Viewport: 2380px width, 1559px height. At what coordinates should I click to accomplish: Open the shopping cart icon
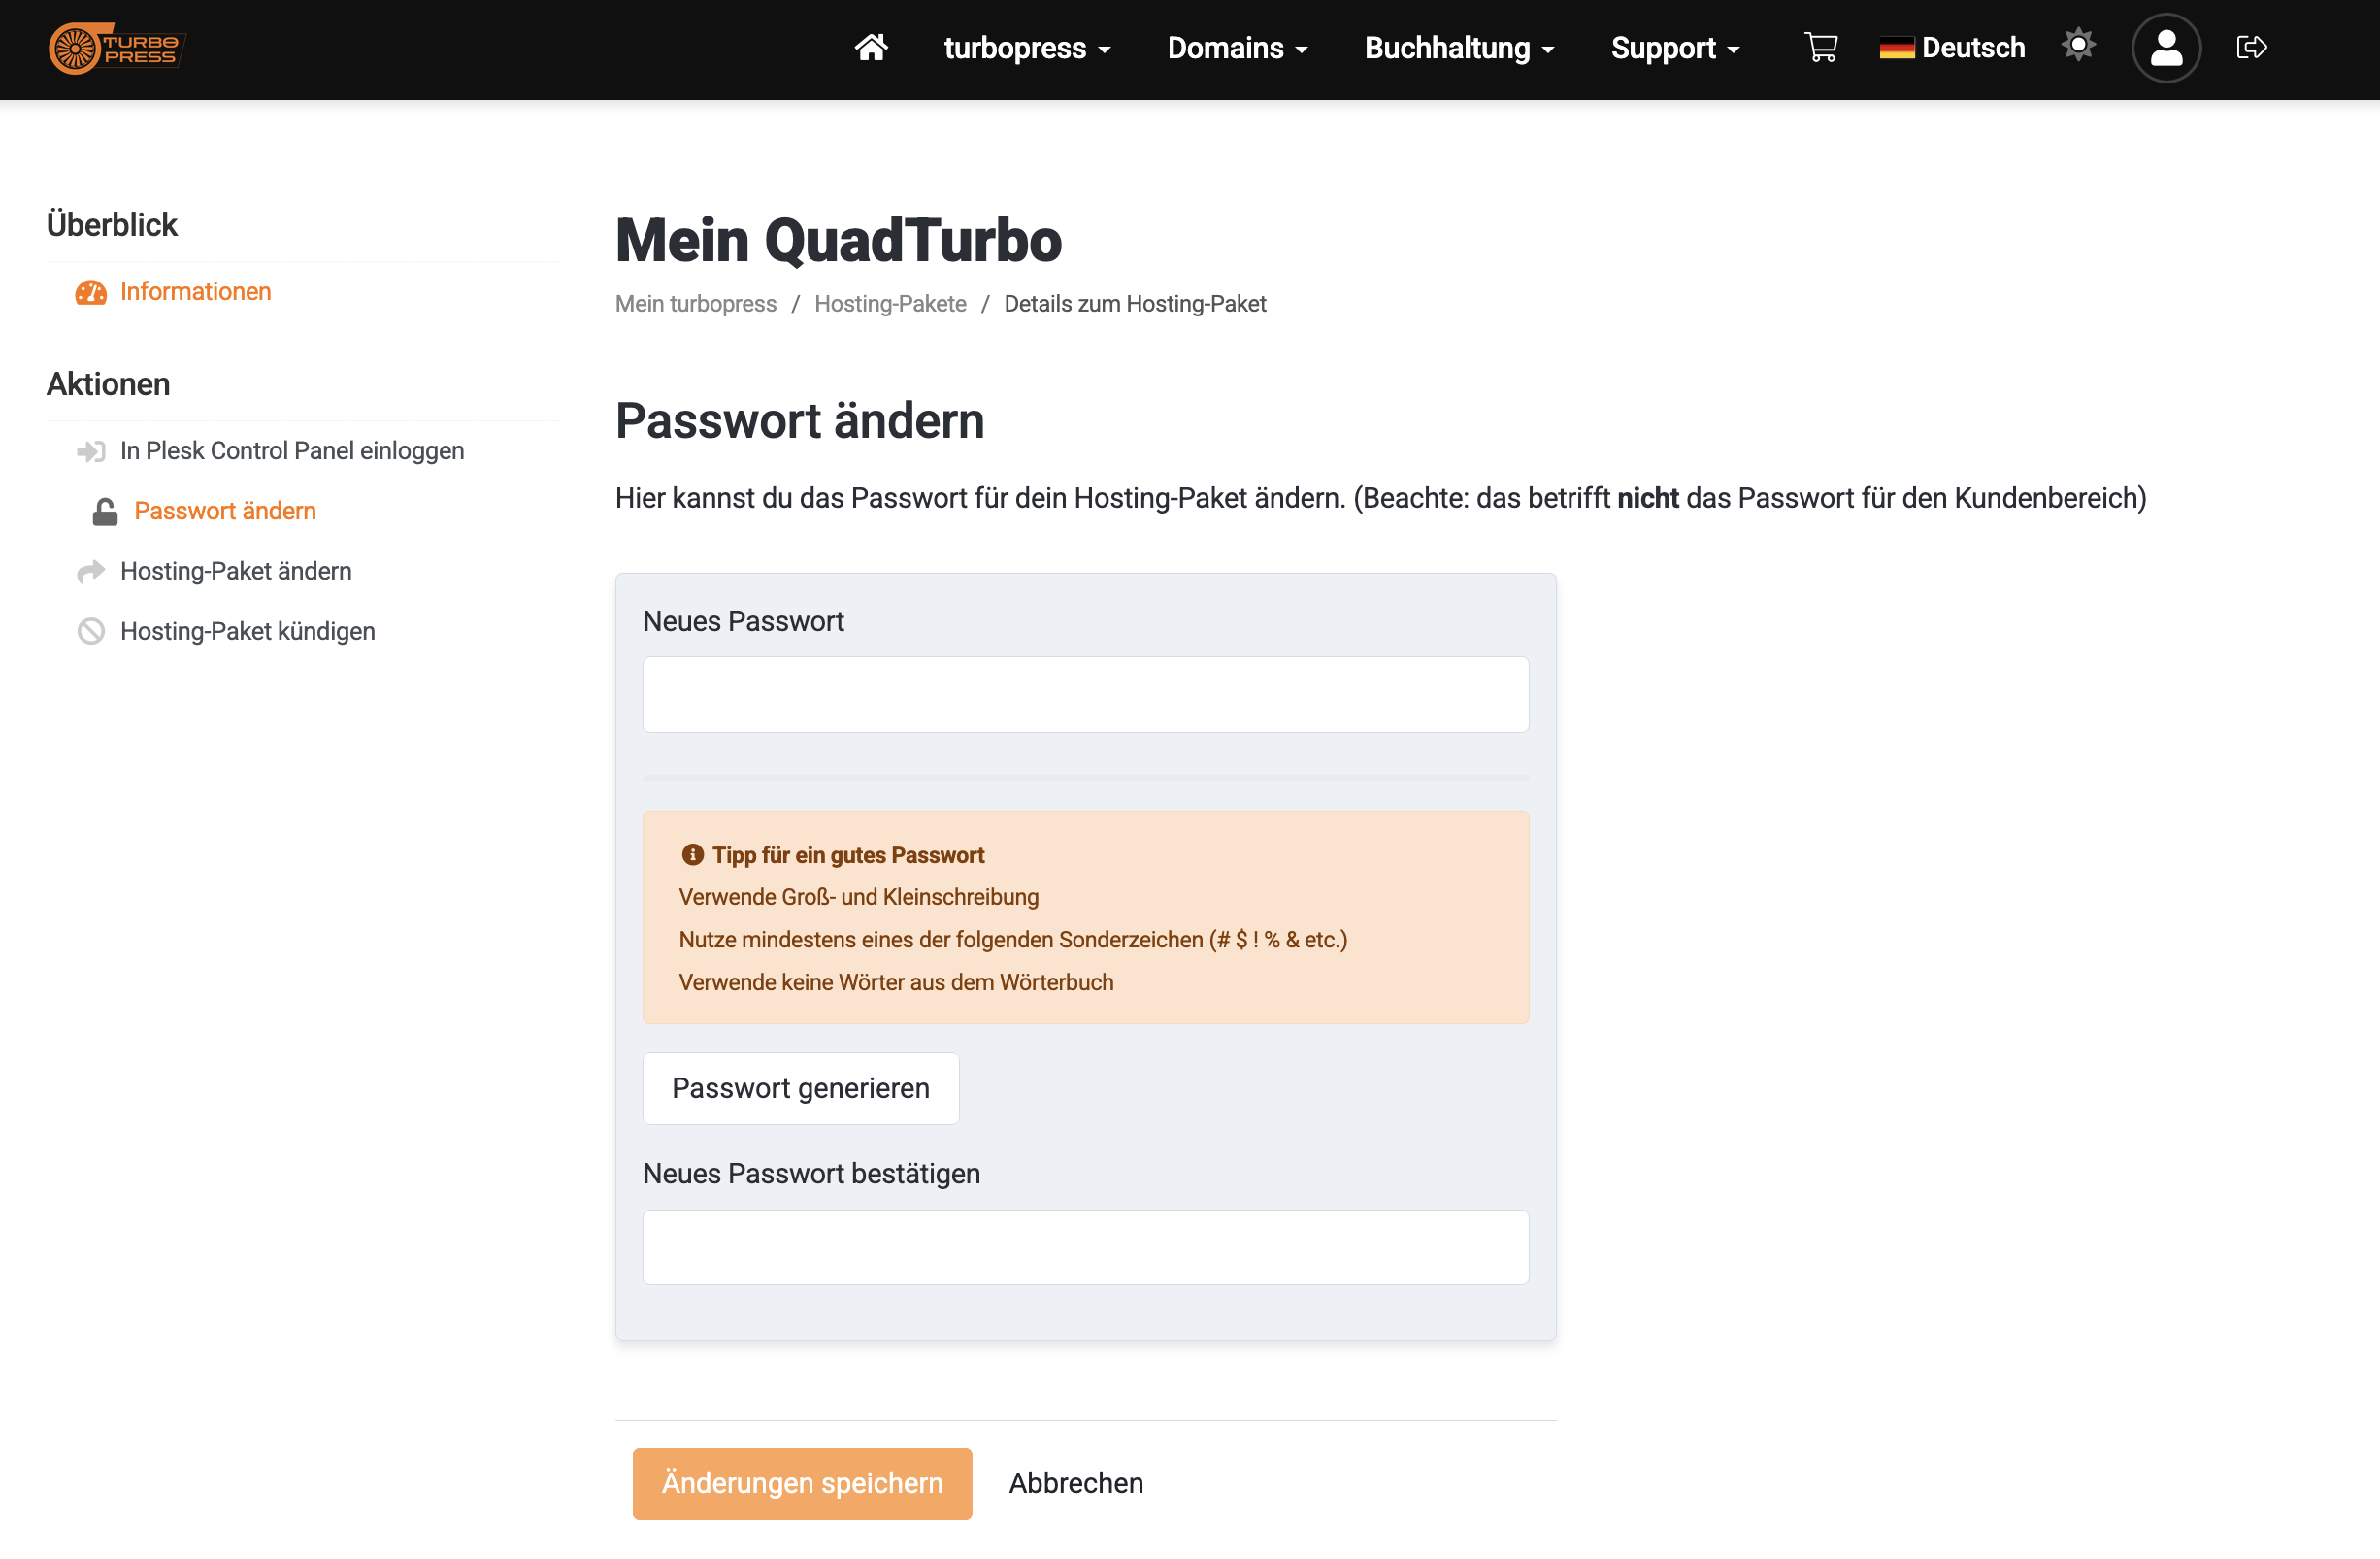click(1820, 47)
